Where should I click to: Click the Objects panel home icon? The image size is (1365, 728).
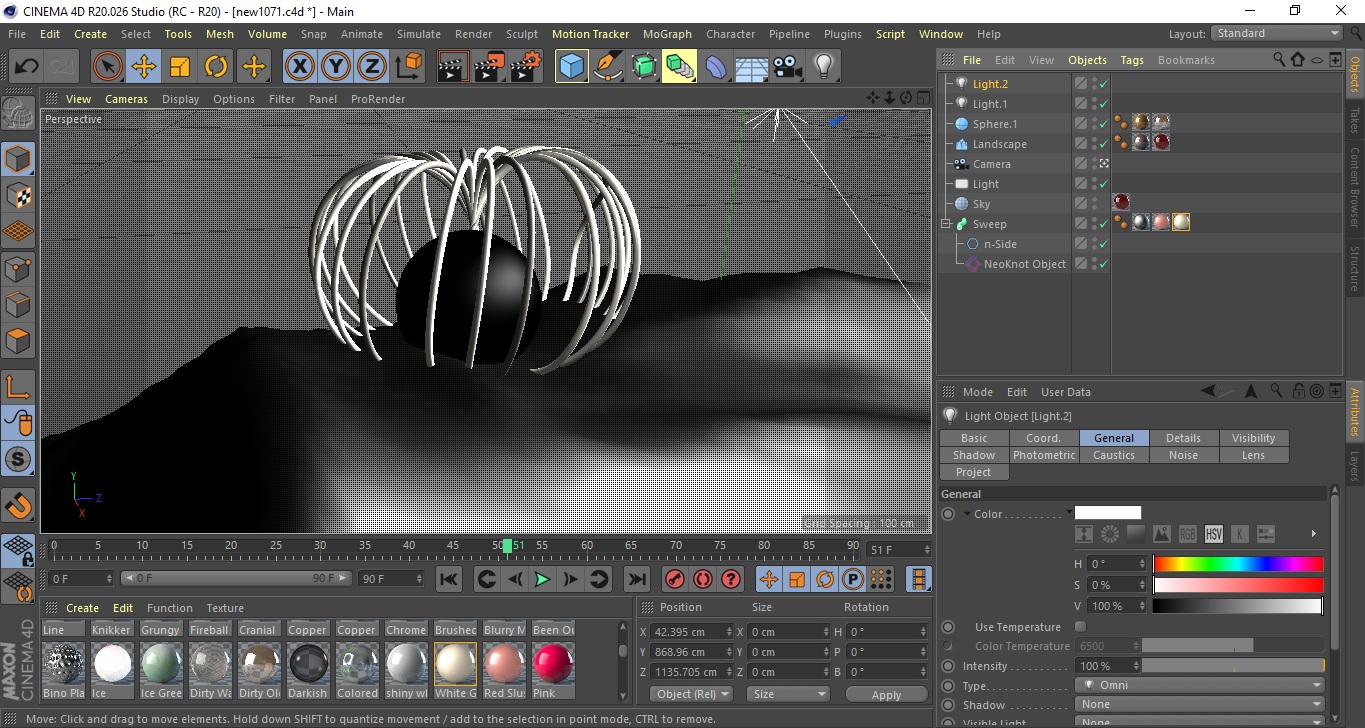[1297, 60]
